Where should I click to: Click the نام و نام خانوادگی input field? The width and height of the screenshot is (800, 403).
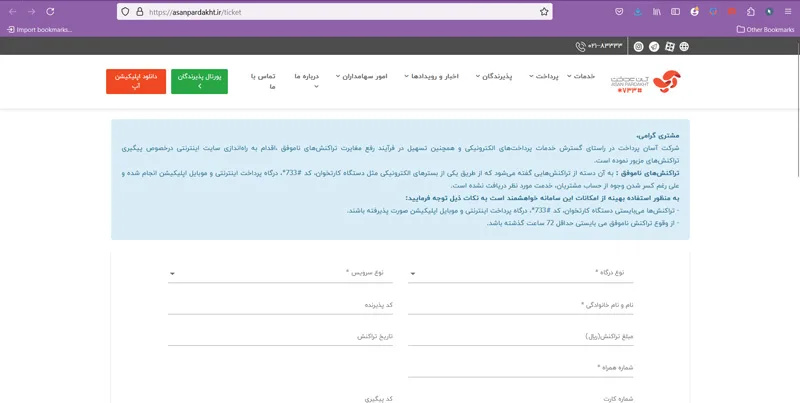point(520,305)
